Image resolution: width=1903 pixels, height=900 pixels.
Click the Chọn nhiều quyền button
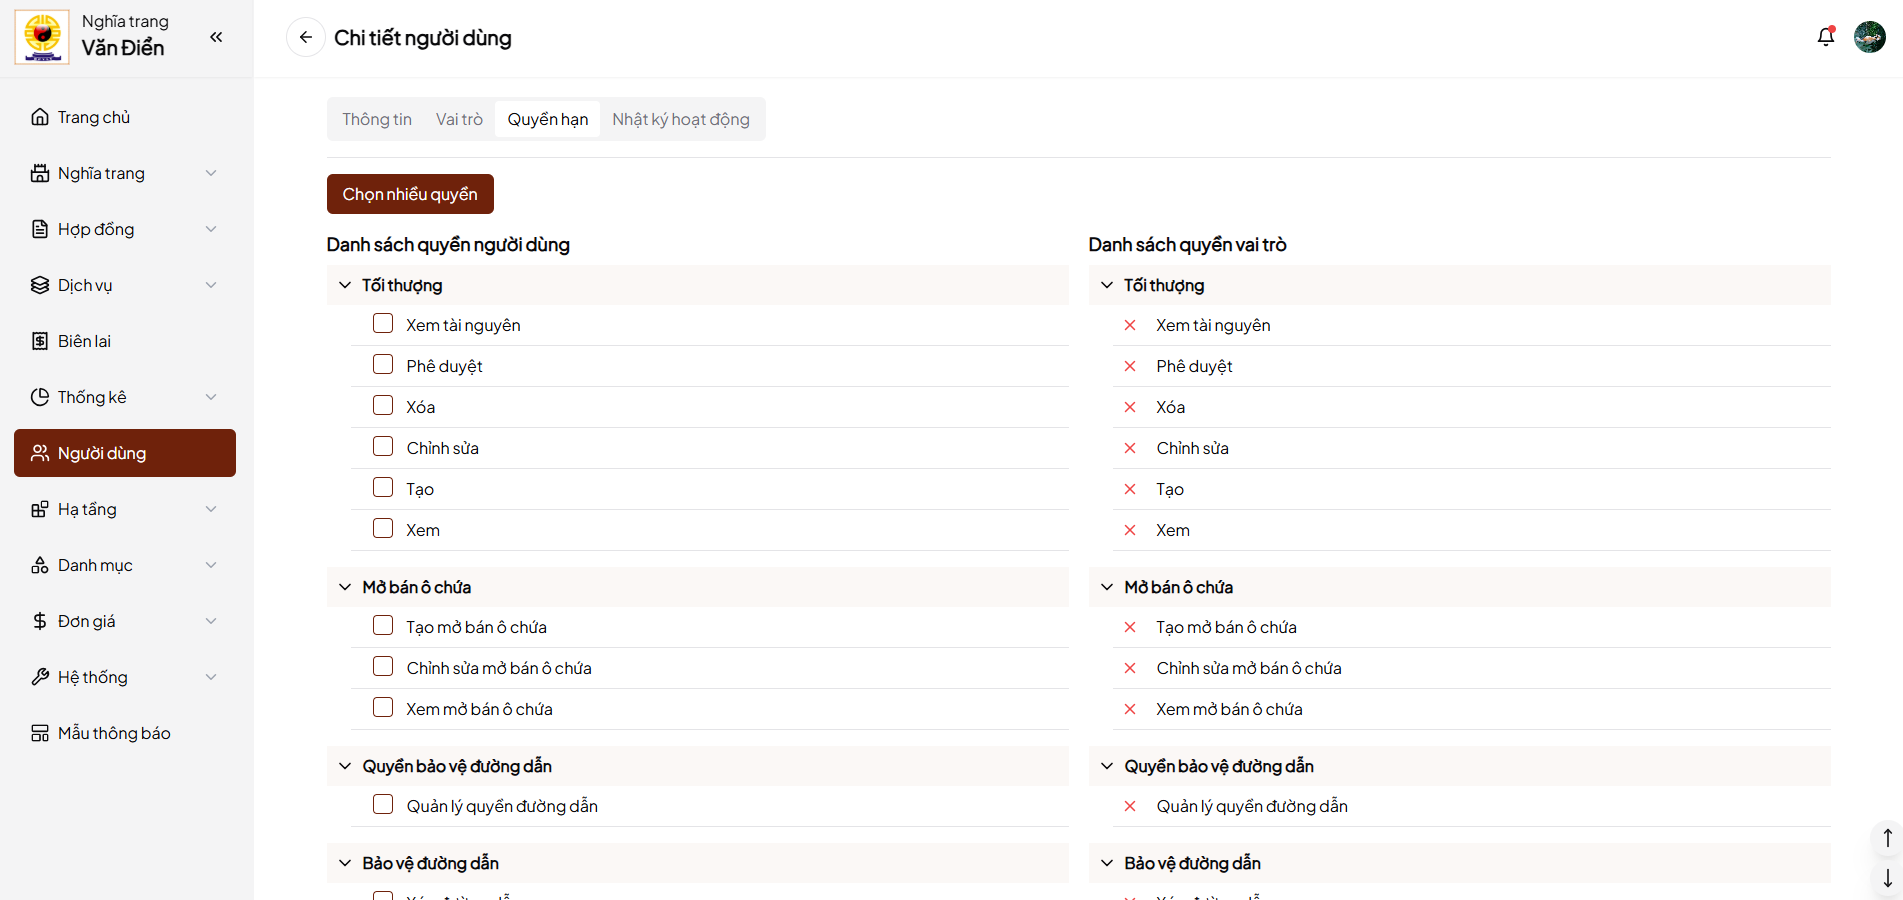[x=410, y=194]
